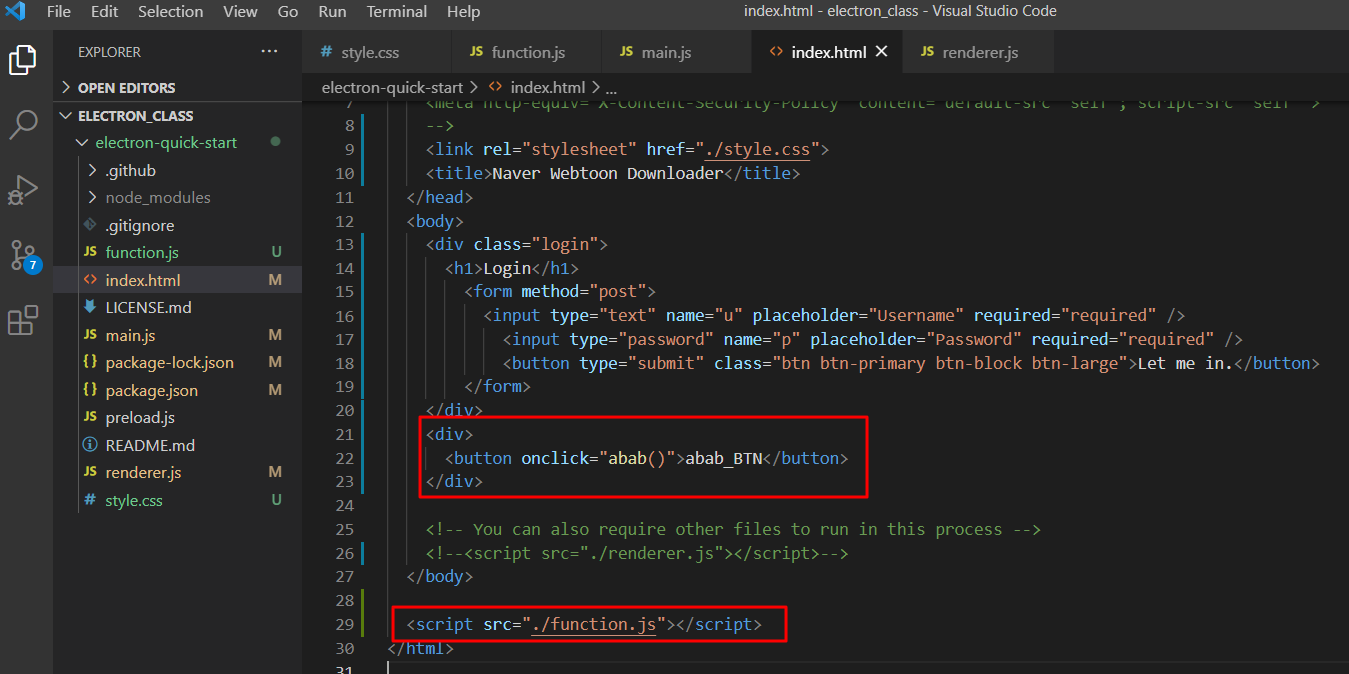Viewport: 1349px width, 674px height.
Task: Click the class="login" div line
Action: 517,245
